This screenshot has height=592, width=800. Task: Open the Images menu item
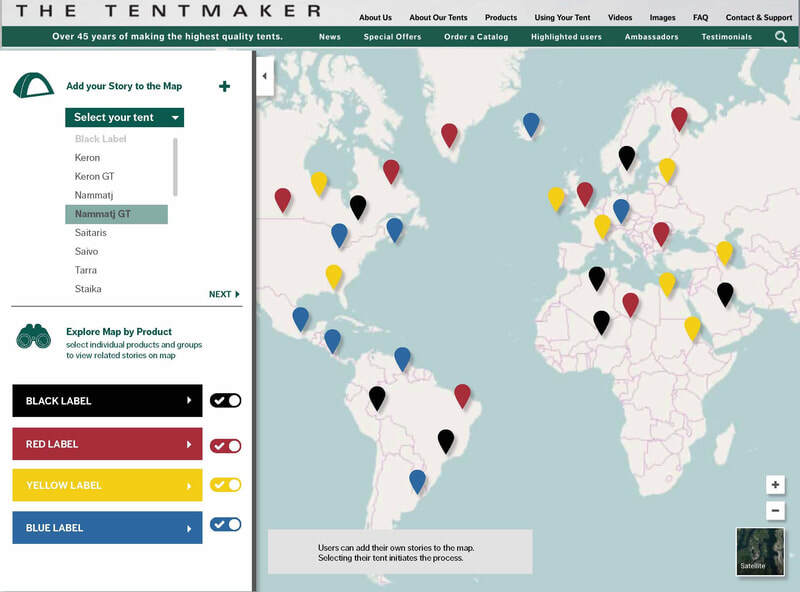[x=662, y=17]
